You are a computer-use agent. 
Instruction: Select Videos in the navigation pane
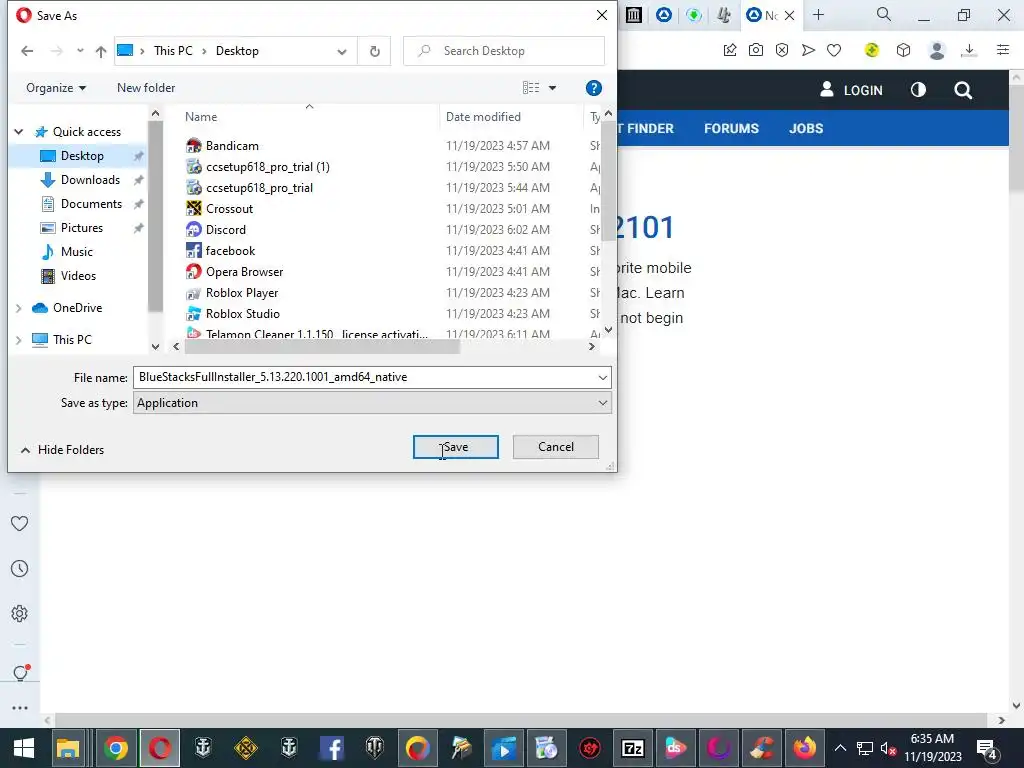tap(78, 276)
